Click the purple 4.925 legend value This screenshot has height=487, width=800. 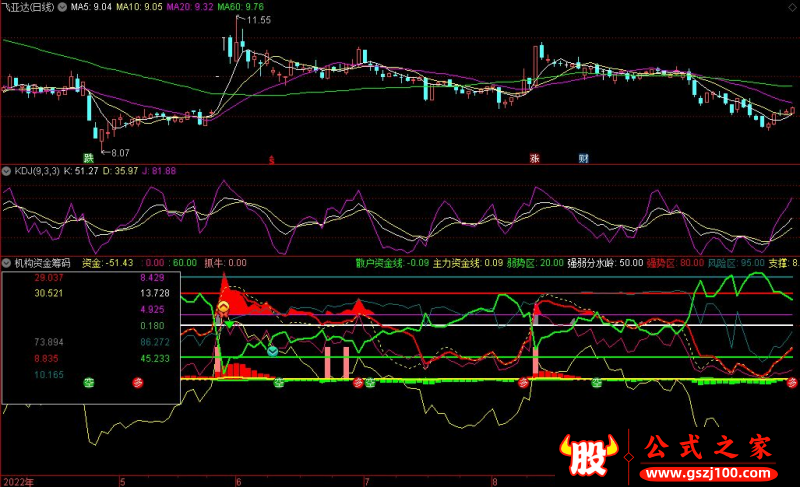coord(152,310)
